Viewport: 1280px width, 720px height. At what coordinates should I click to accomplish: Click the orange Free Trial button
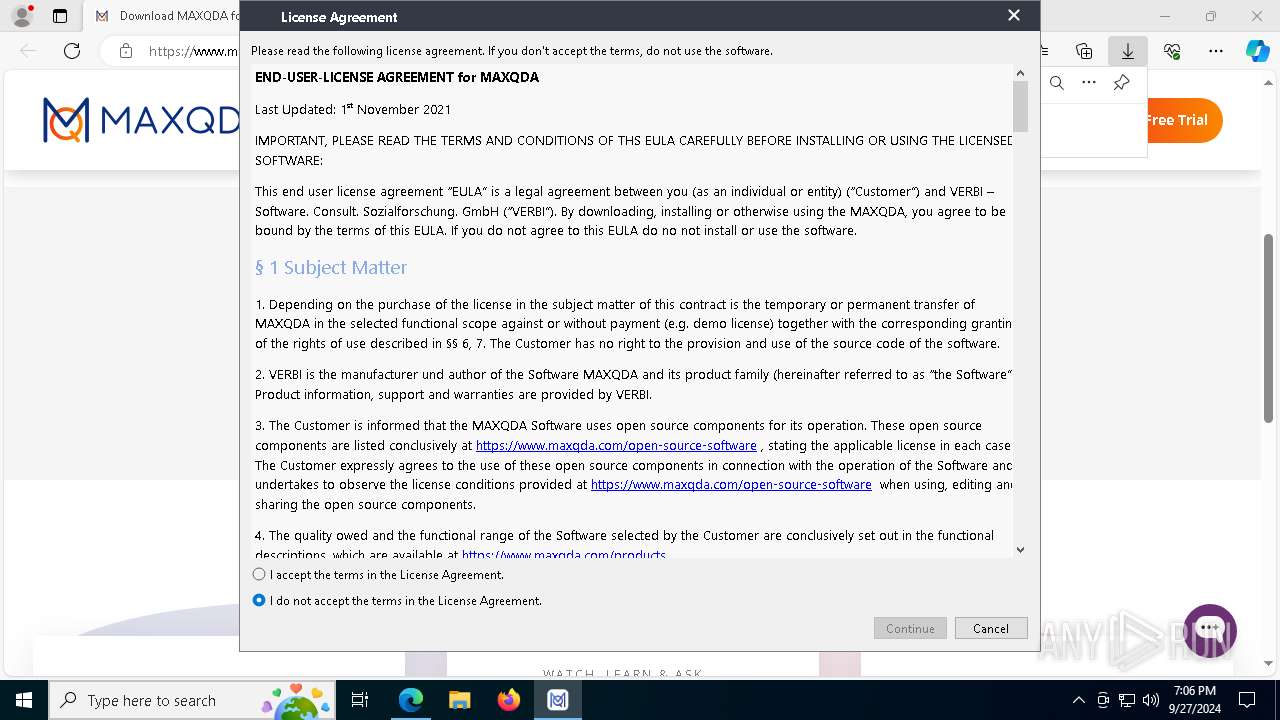click(x=1182, y=120)
